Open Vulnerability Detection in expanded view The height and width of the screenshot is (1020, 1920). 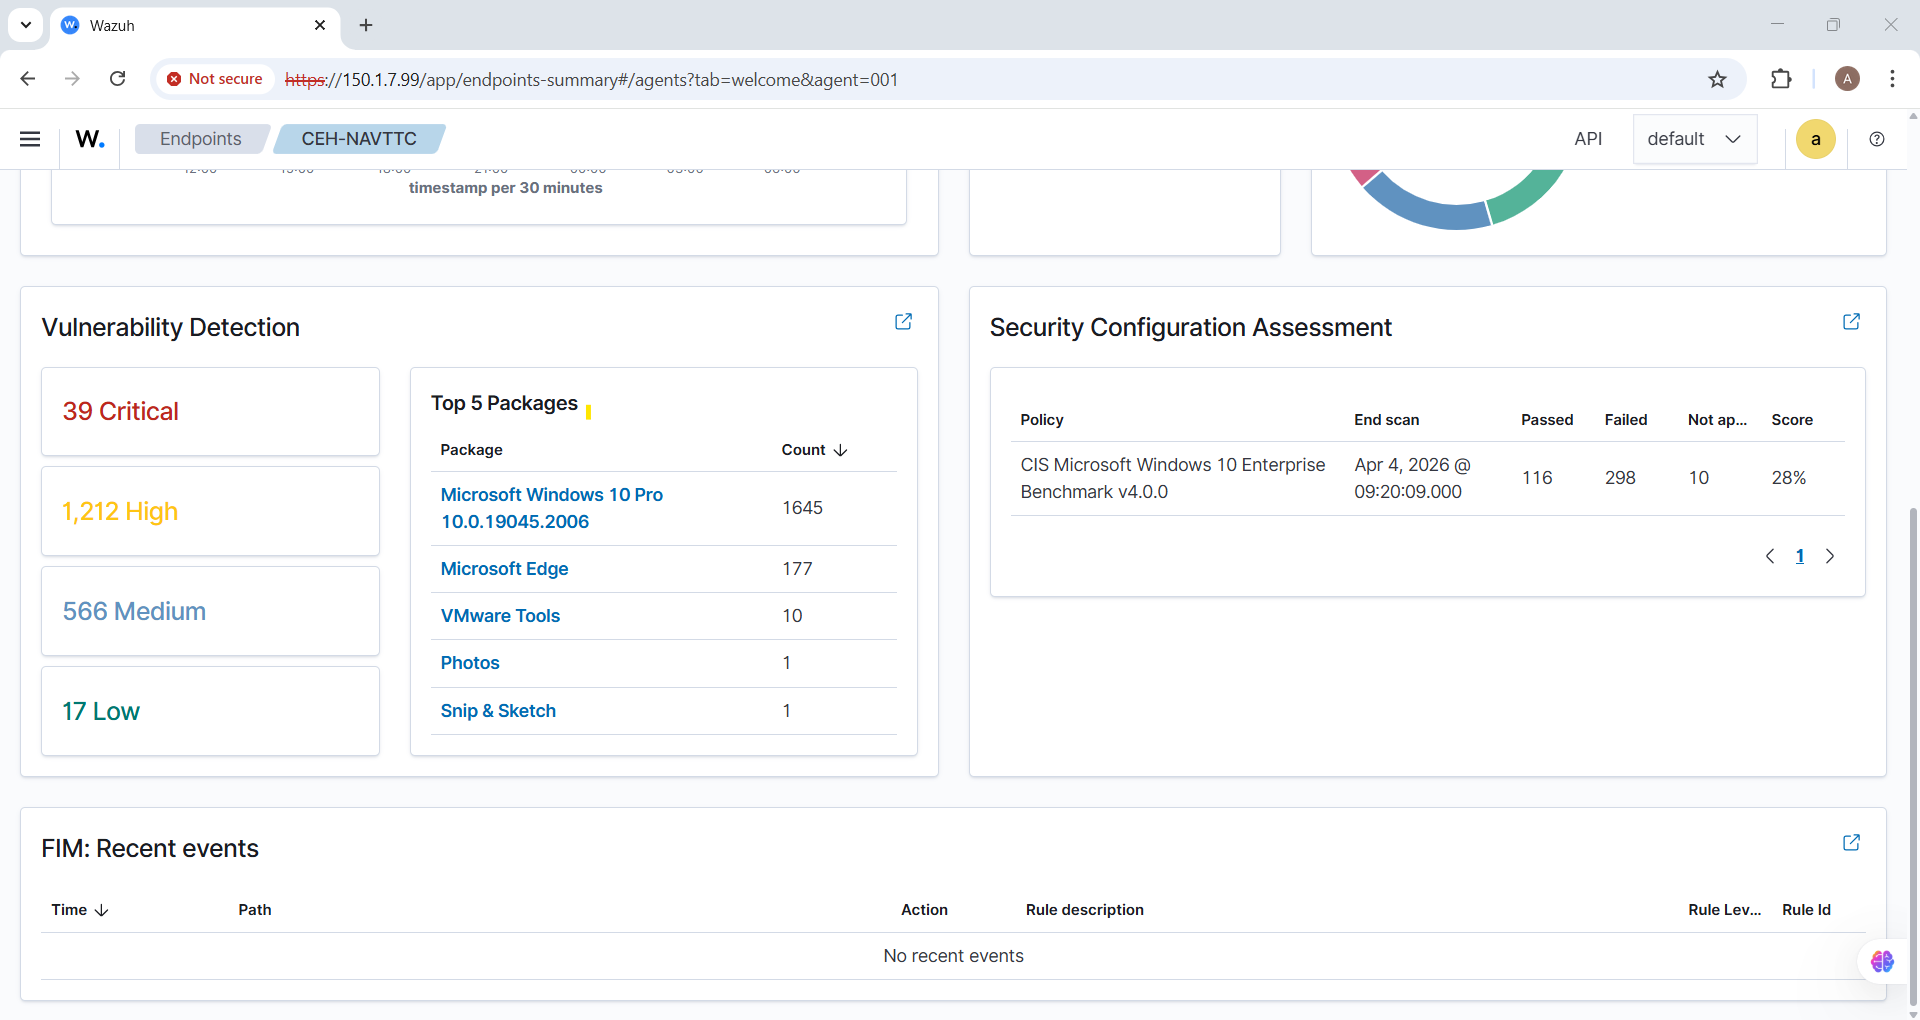(x=903, y=321)
